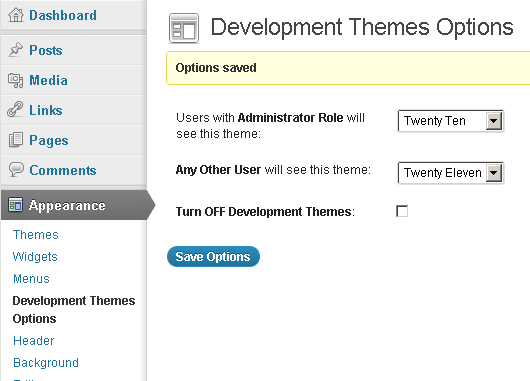Go to the Widgets submenu link
Viewport: 530px width, 381px height.
point(35,257)
